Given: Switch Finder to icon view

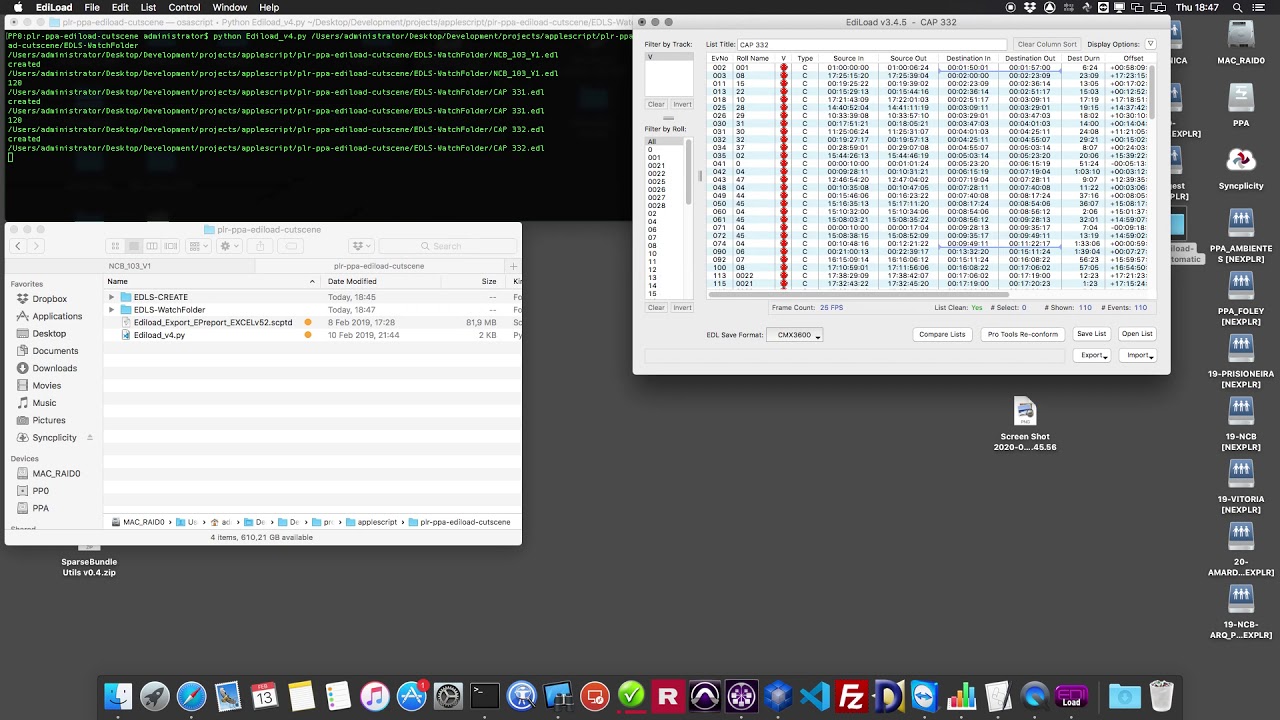Looking at the screenshot, I should (115, 246).
